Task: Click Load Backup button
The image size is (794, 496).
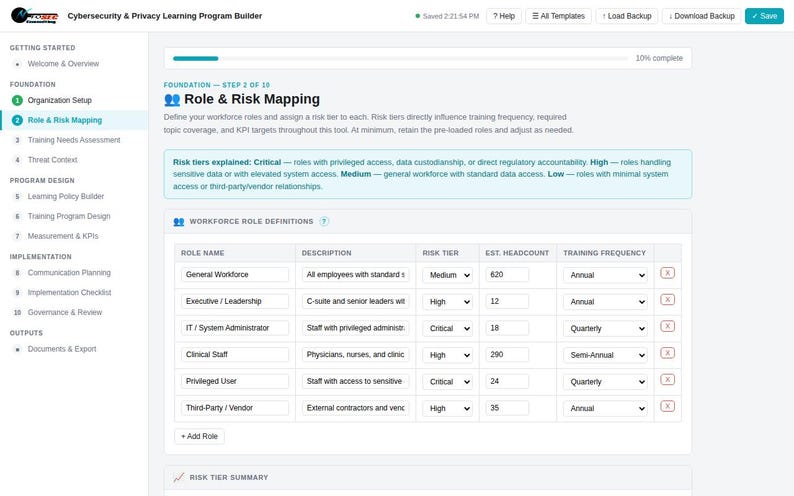Action: point(627,16)
